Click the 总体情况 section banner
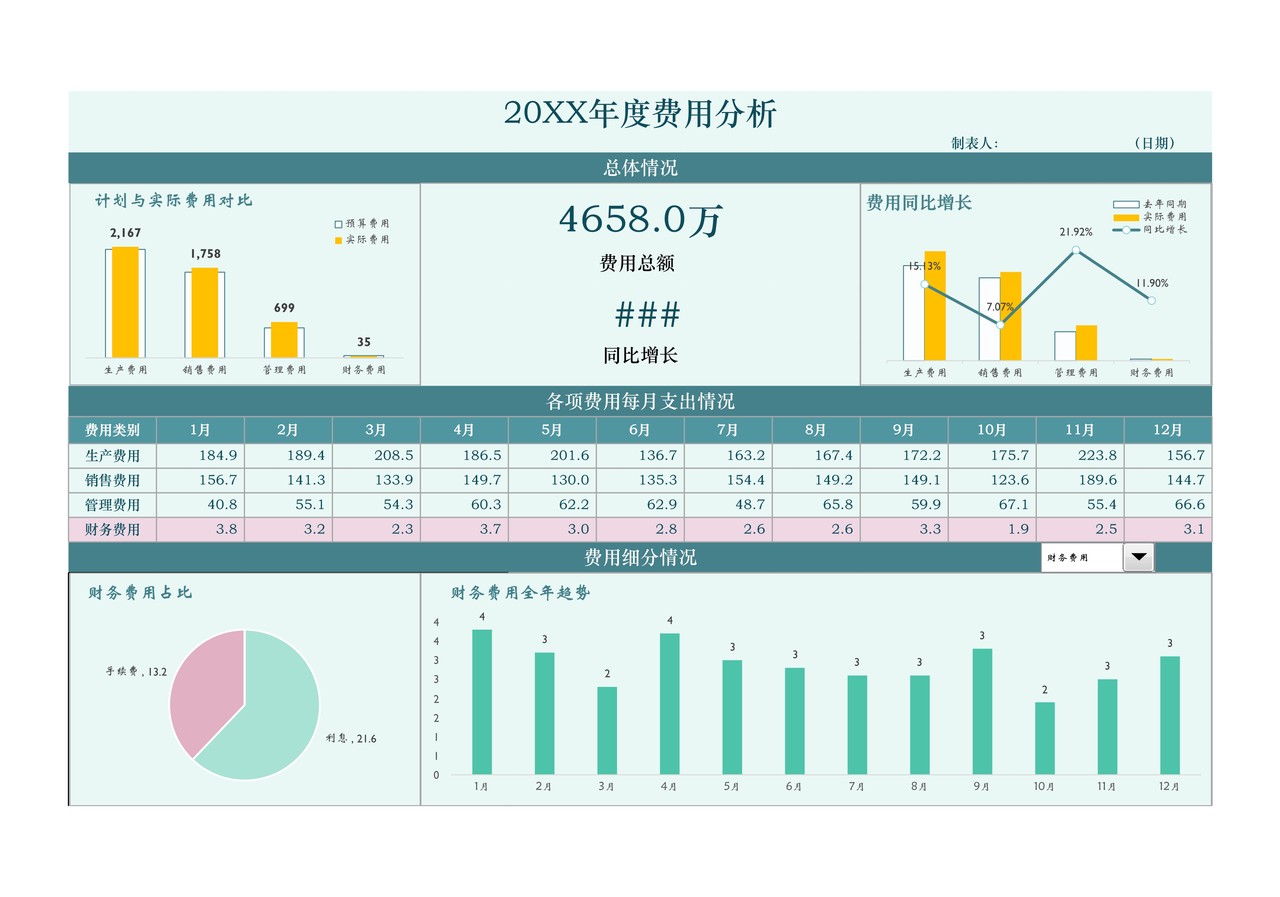 (x=640, y=168)
